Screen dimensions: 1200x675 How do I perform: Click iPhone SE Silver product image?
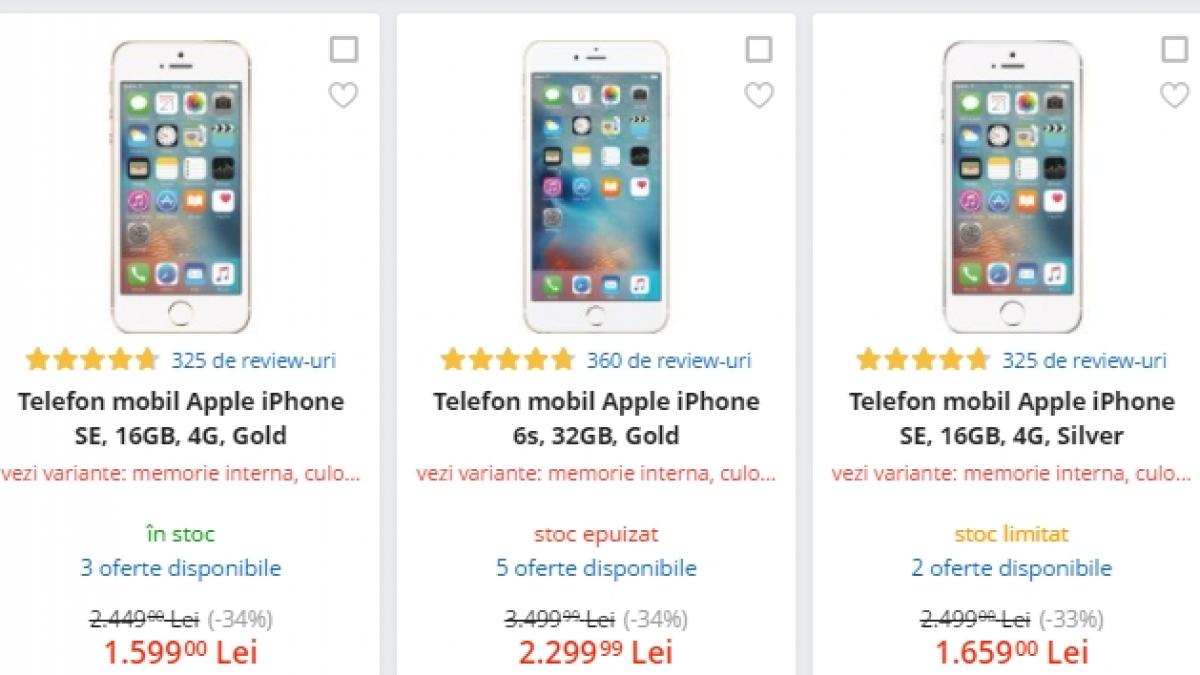1011,187
